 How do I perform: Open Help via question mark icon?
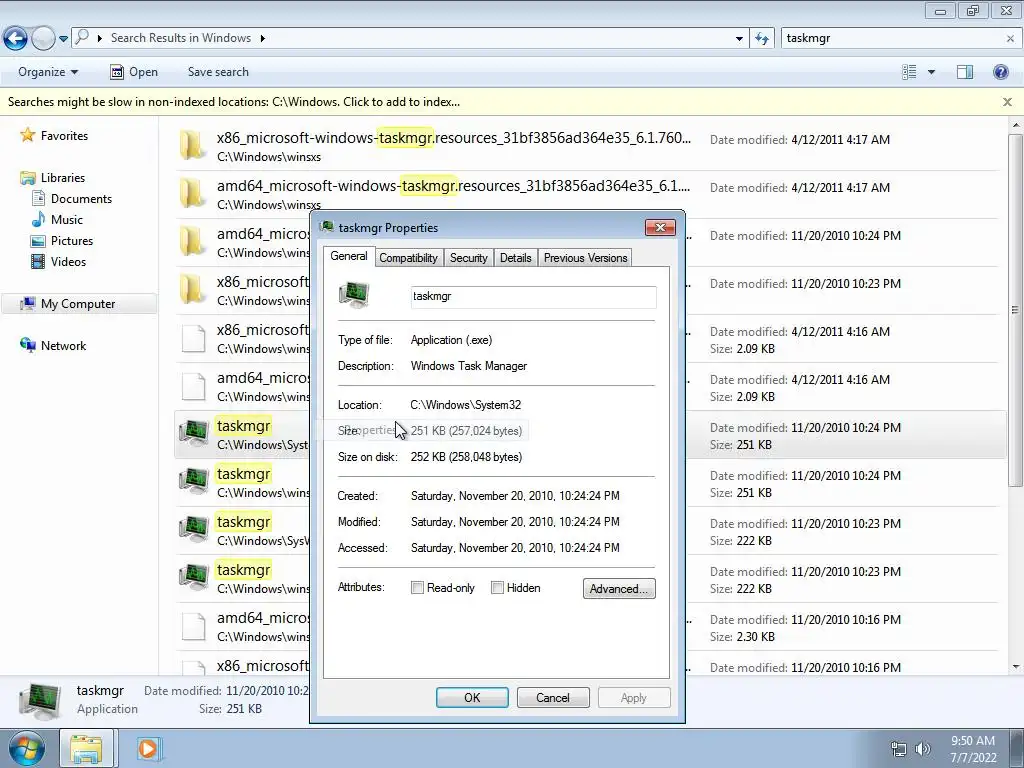[1000, 72]
